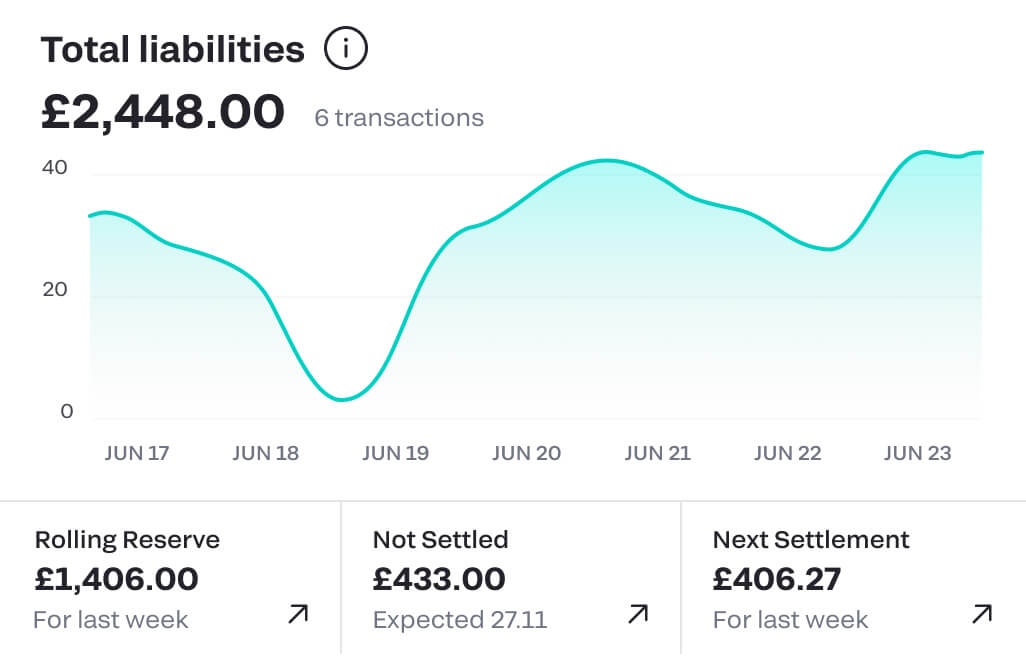
Task: Select the Next Settlement card
Action: pyautogui.click(x=852, y=579)
